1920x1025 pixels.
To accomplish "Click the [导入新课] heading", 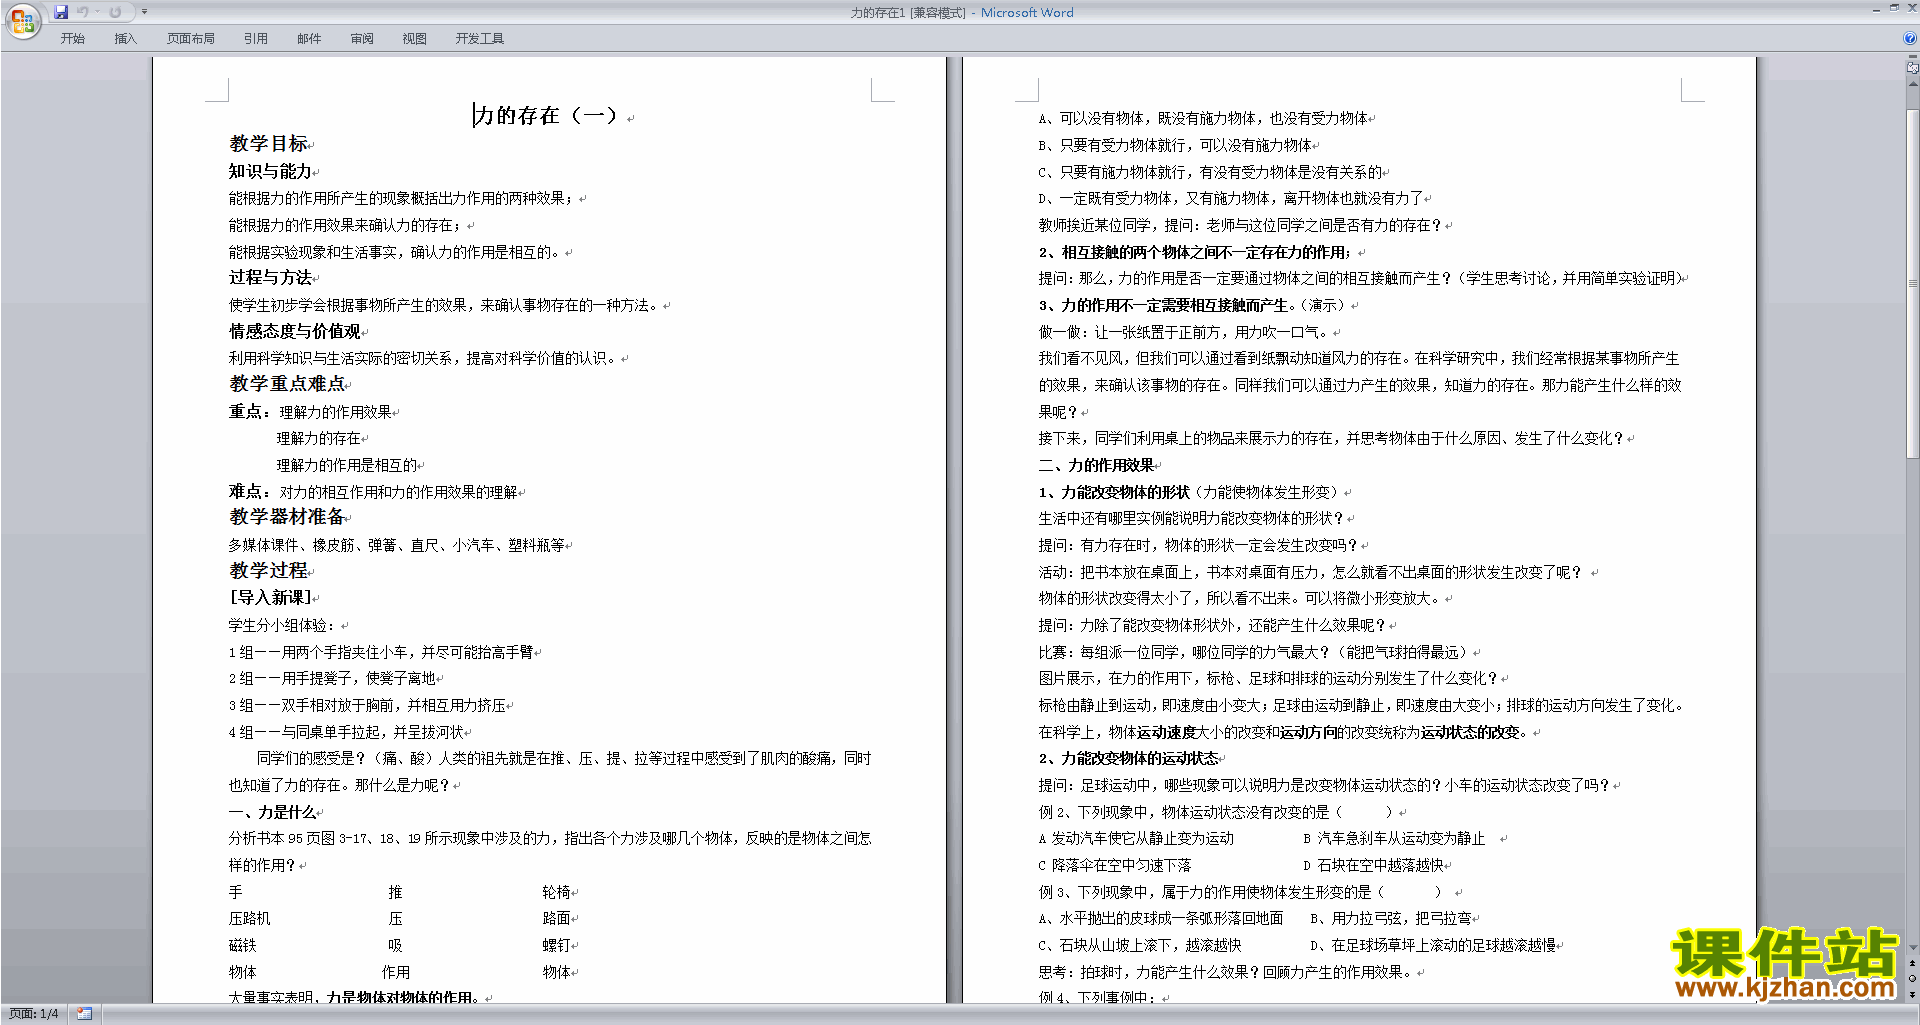I will point(270,597).
